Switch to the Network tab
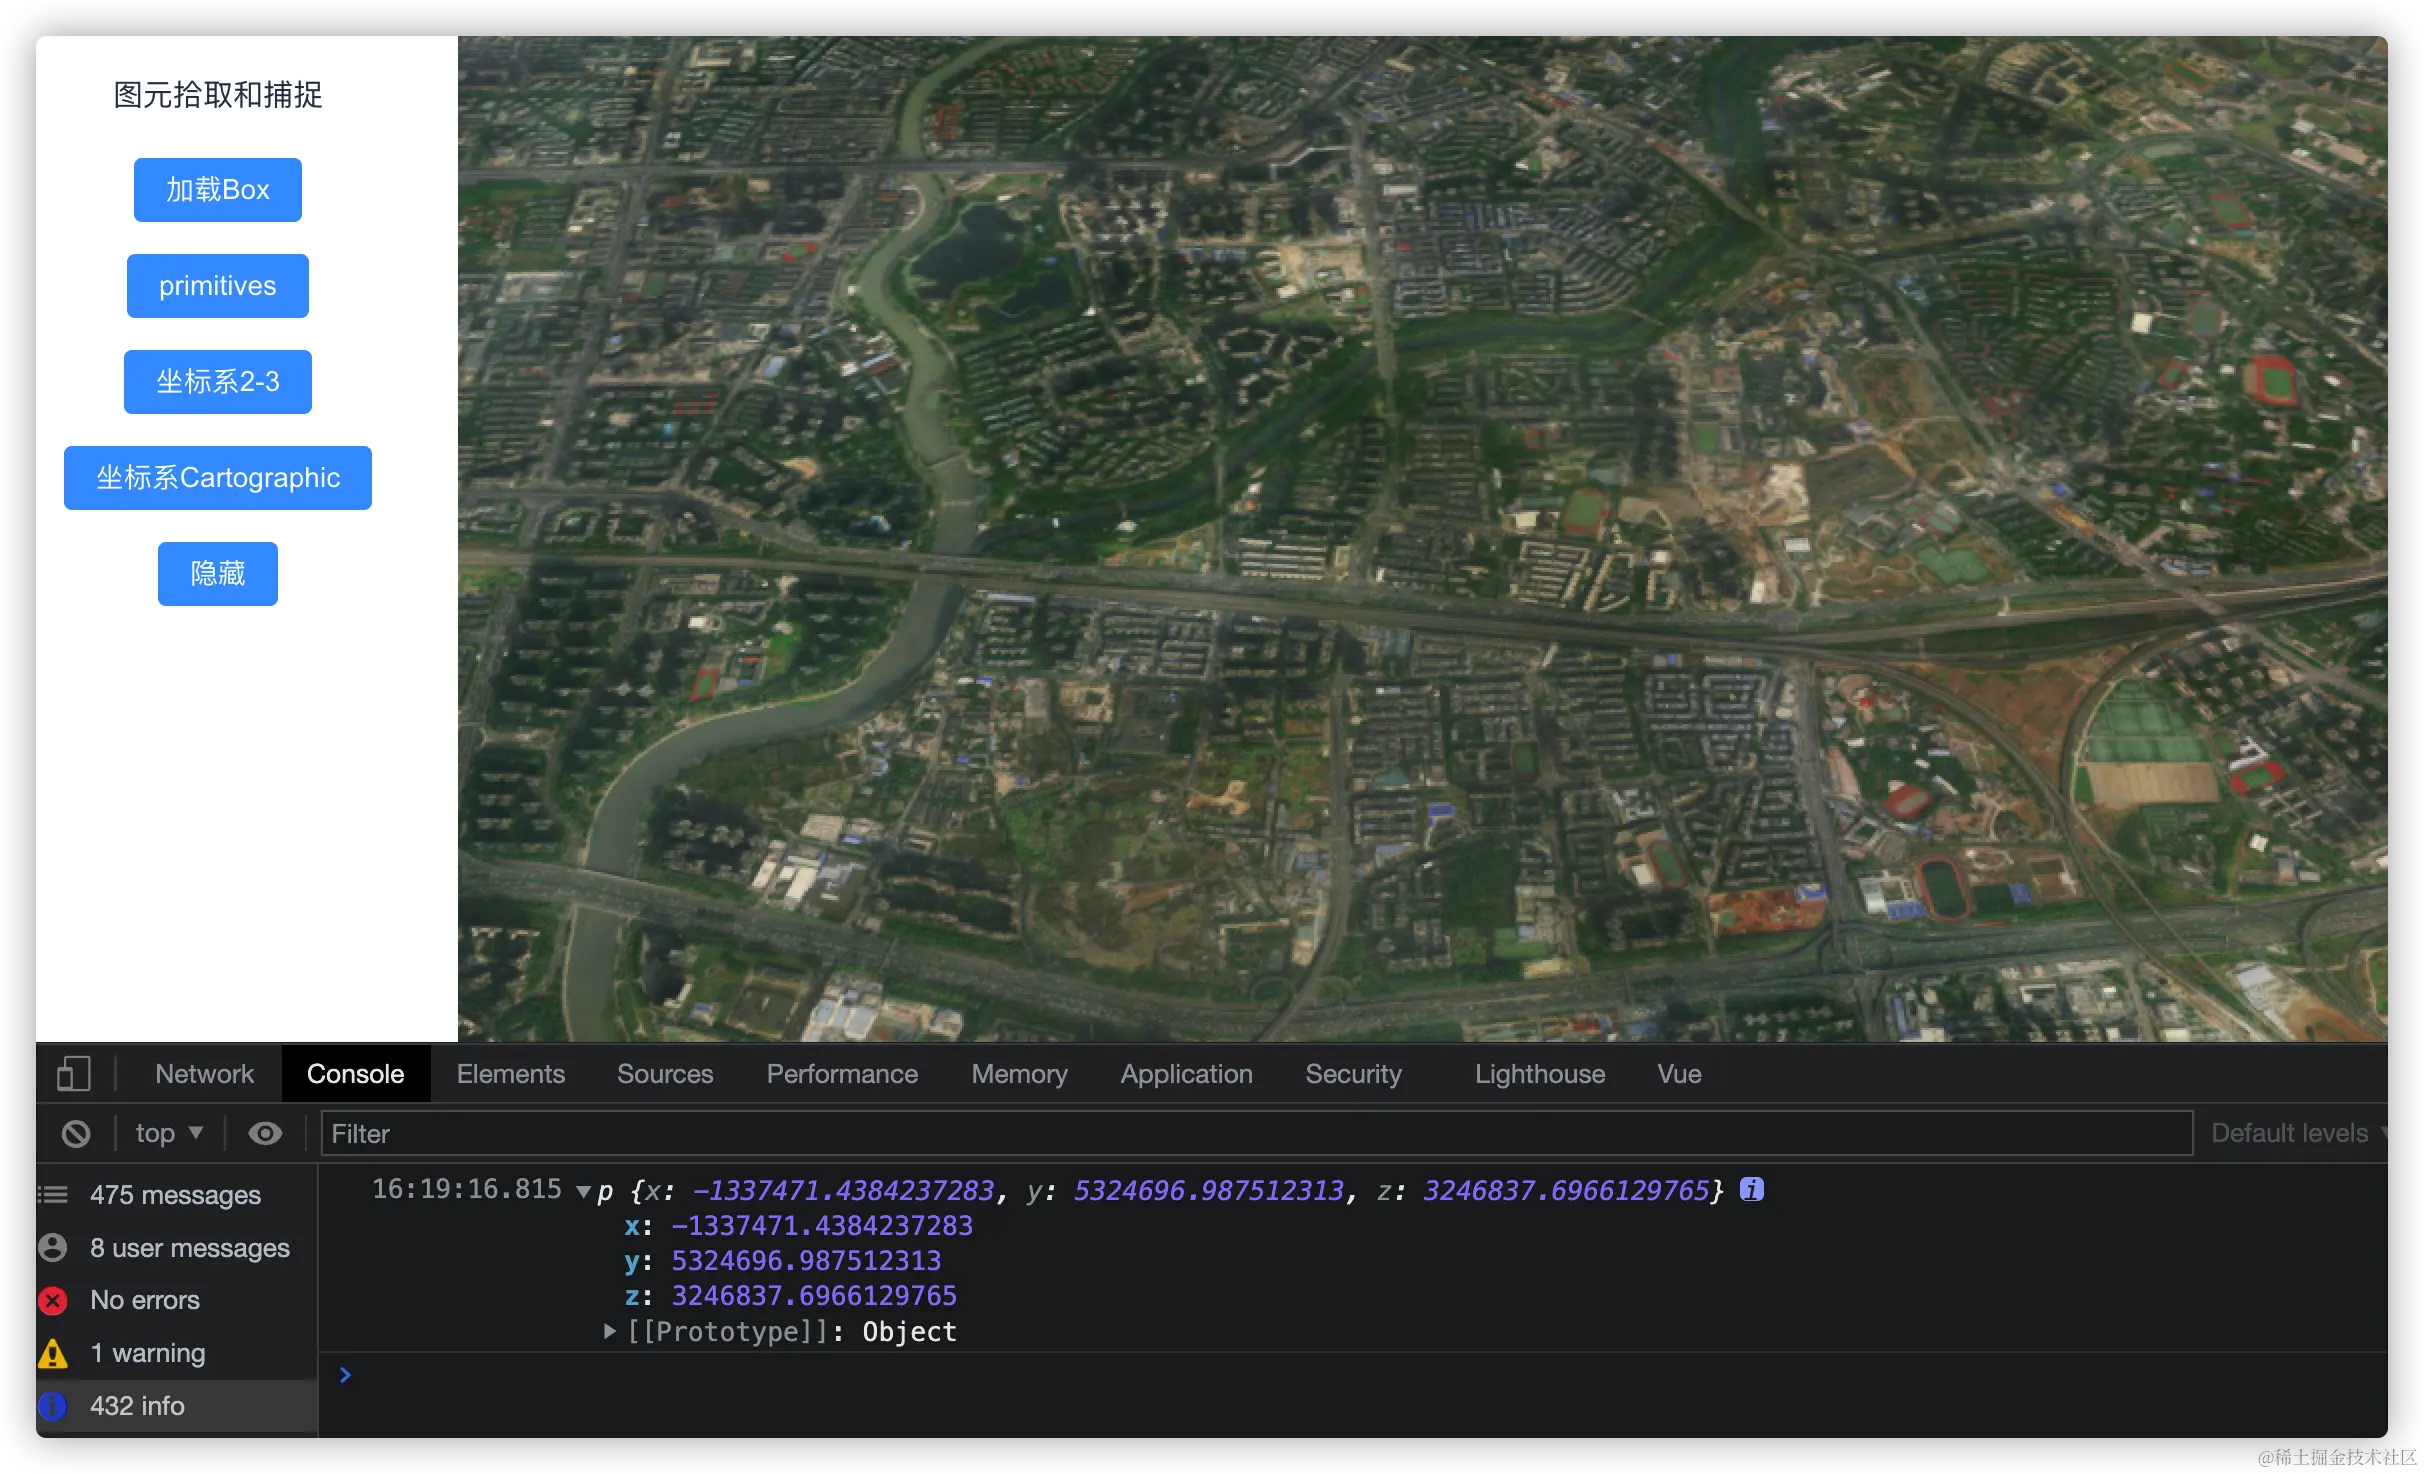This screenshot has height=1474, width=2424. [x=204, y=1073]
